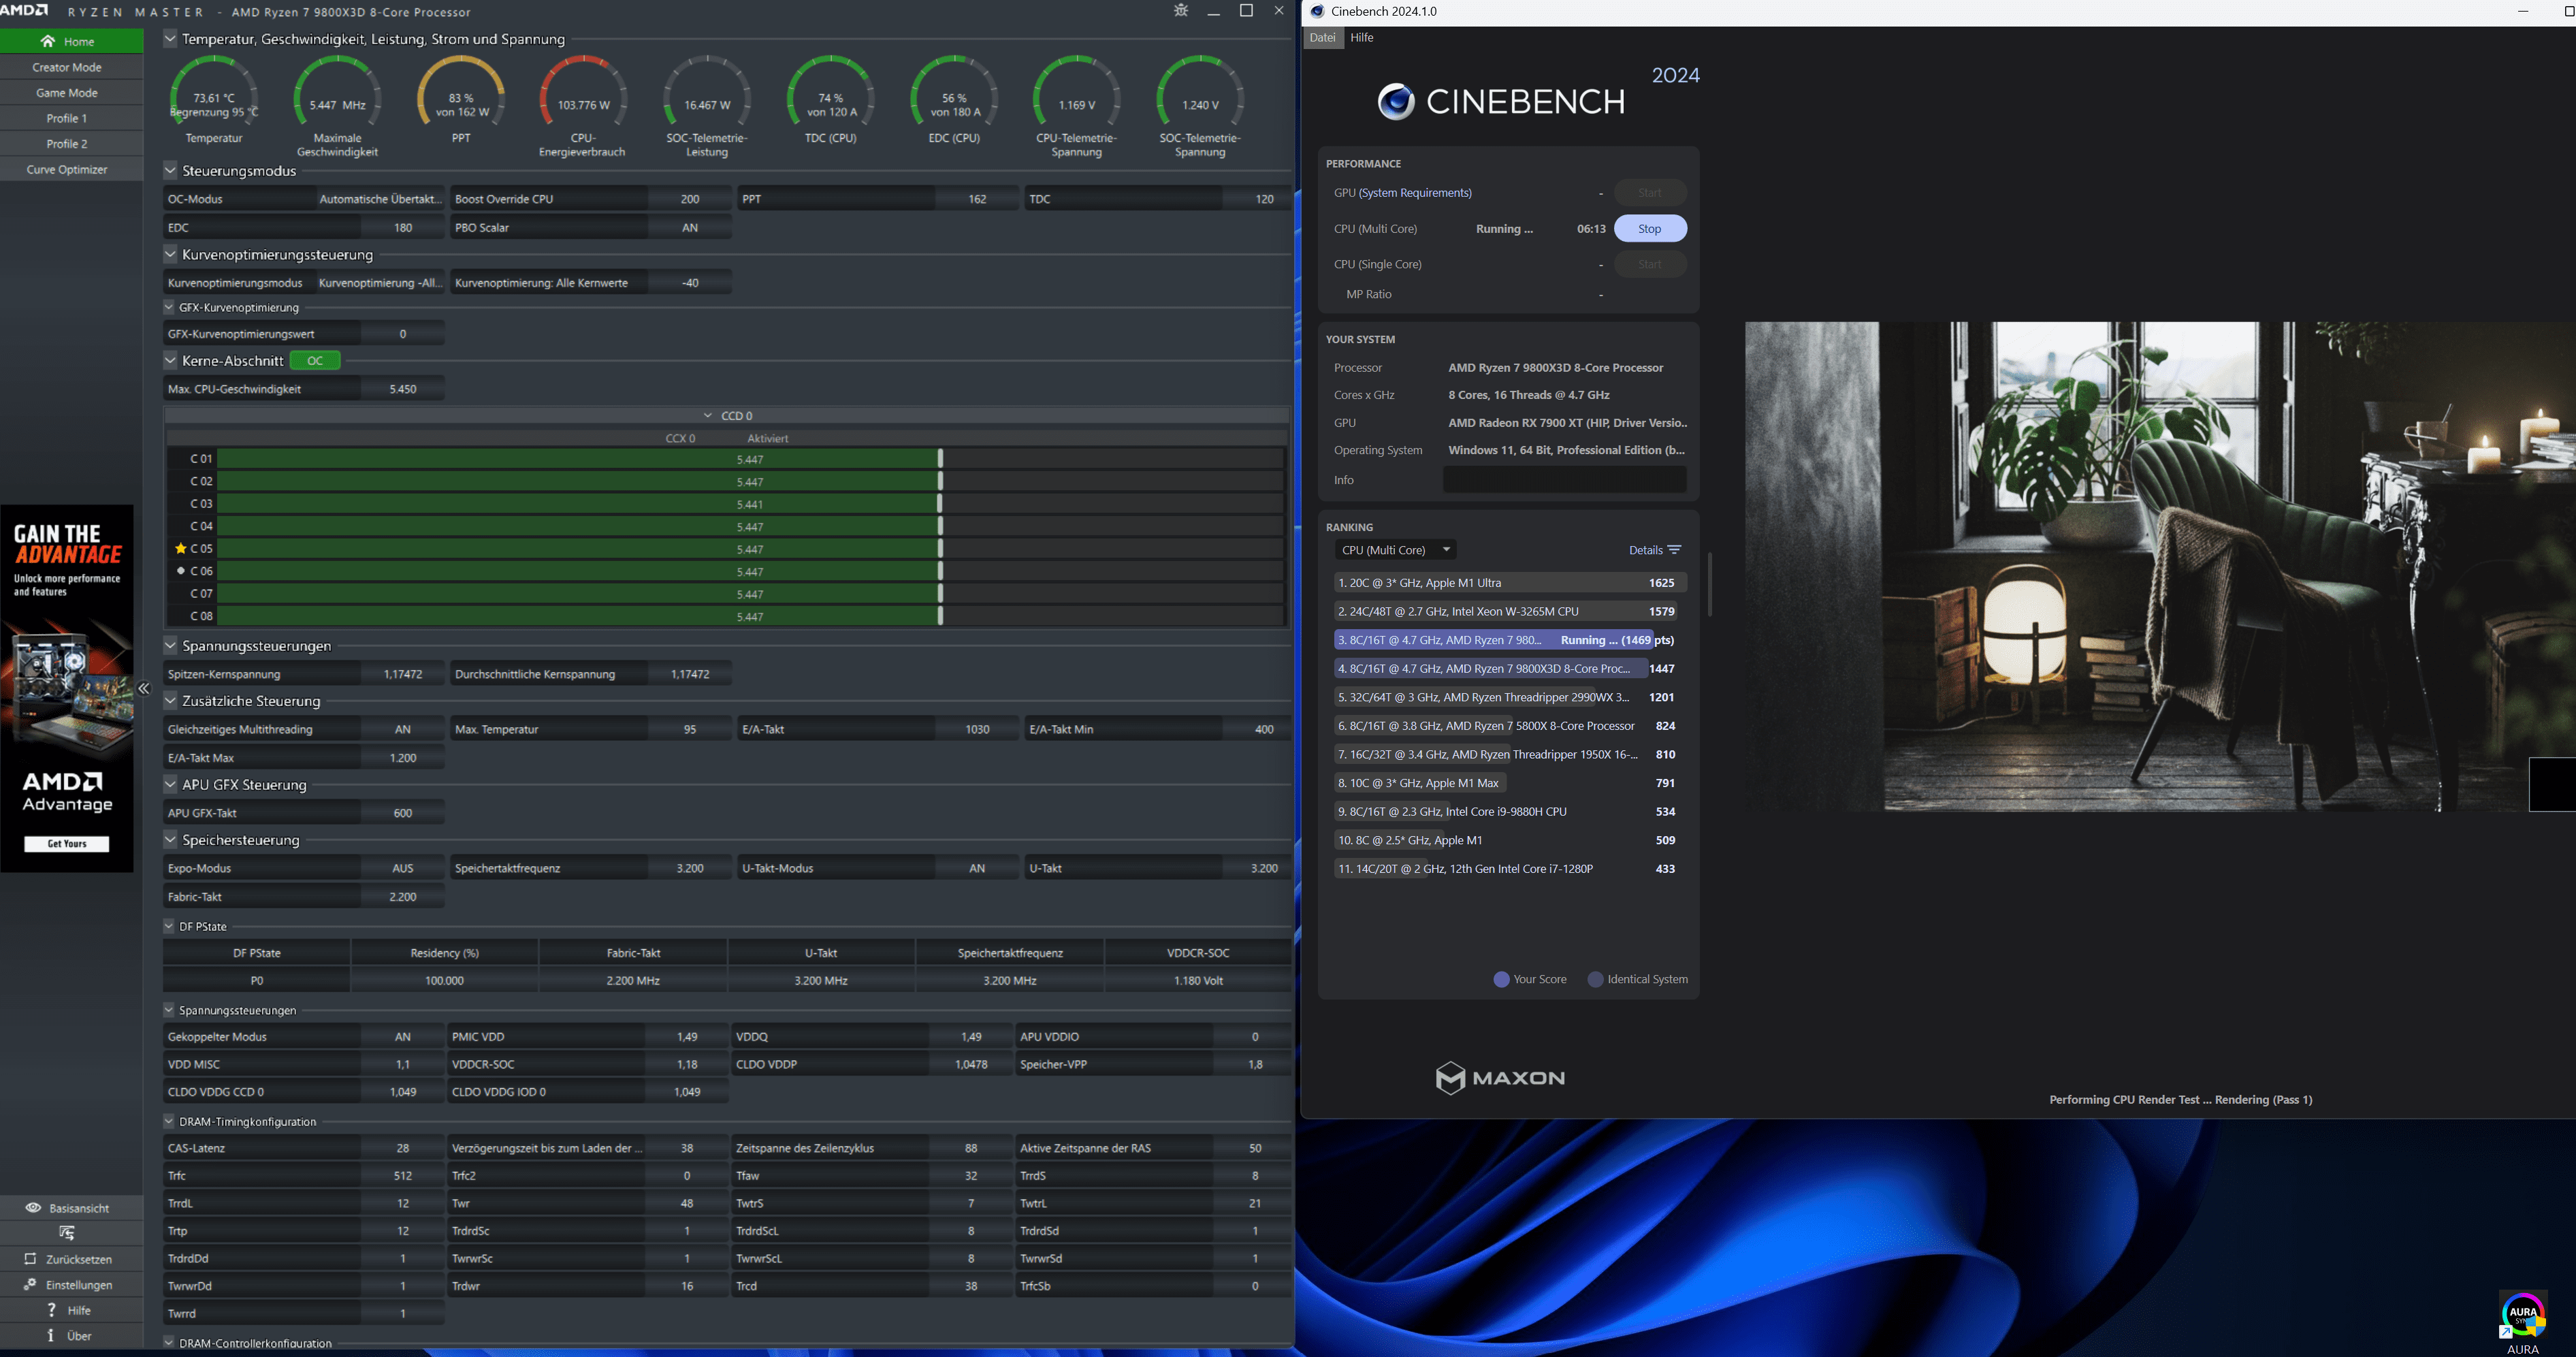The height and width of the screenshot is (1357, 2576).
Task: Open Einstellungen gears icon
Action: pyautogui.click(x=30, y=1285)
